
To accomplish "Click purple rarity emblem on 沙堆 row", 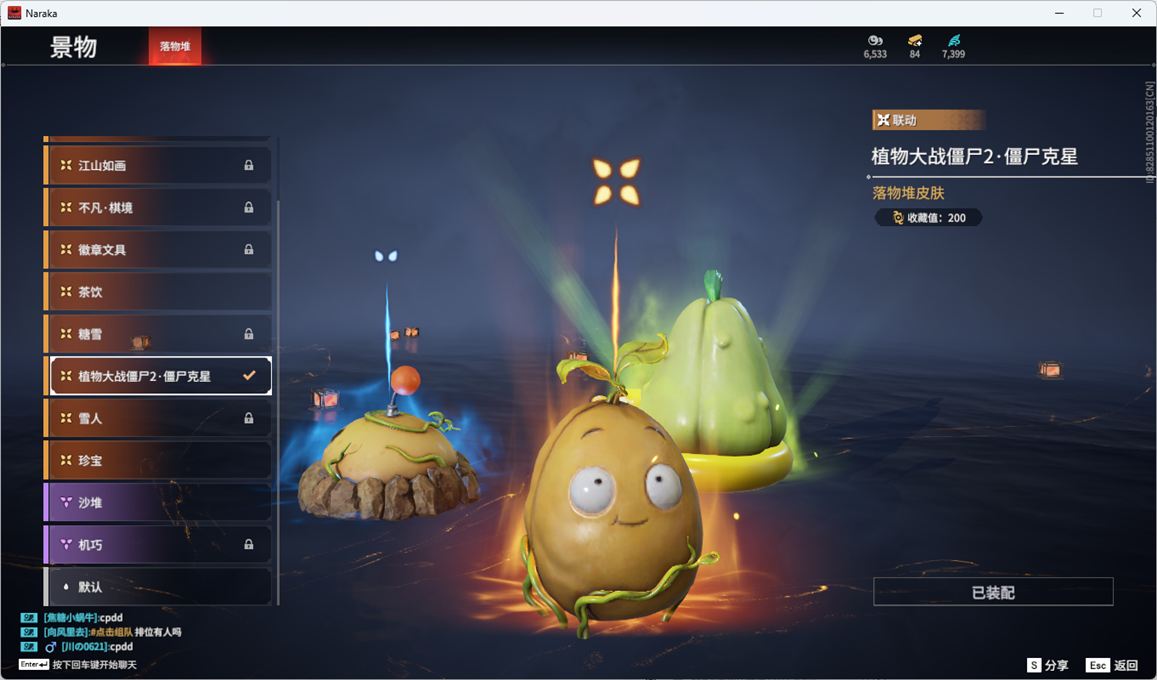I will pyautogui.click(x=66, y=502).
